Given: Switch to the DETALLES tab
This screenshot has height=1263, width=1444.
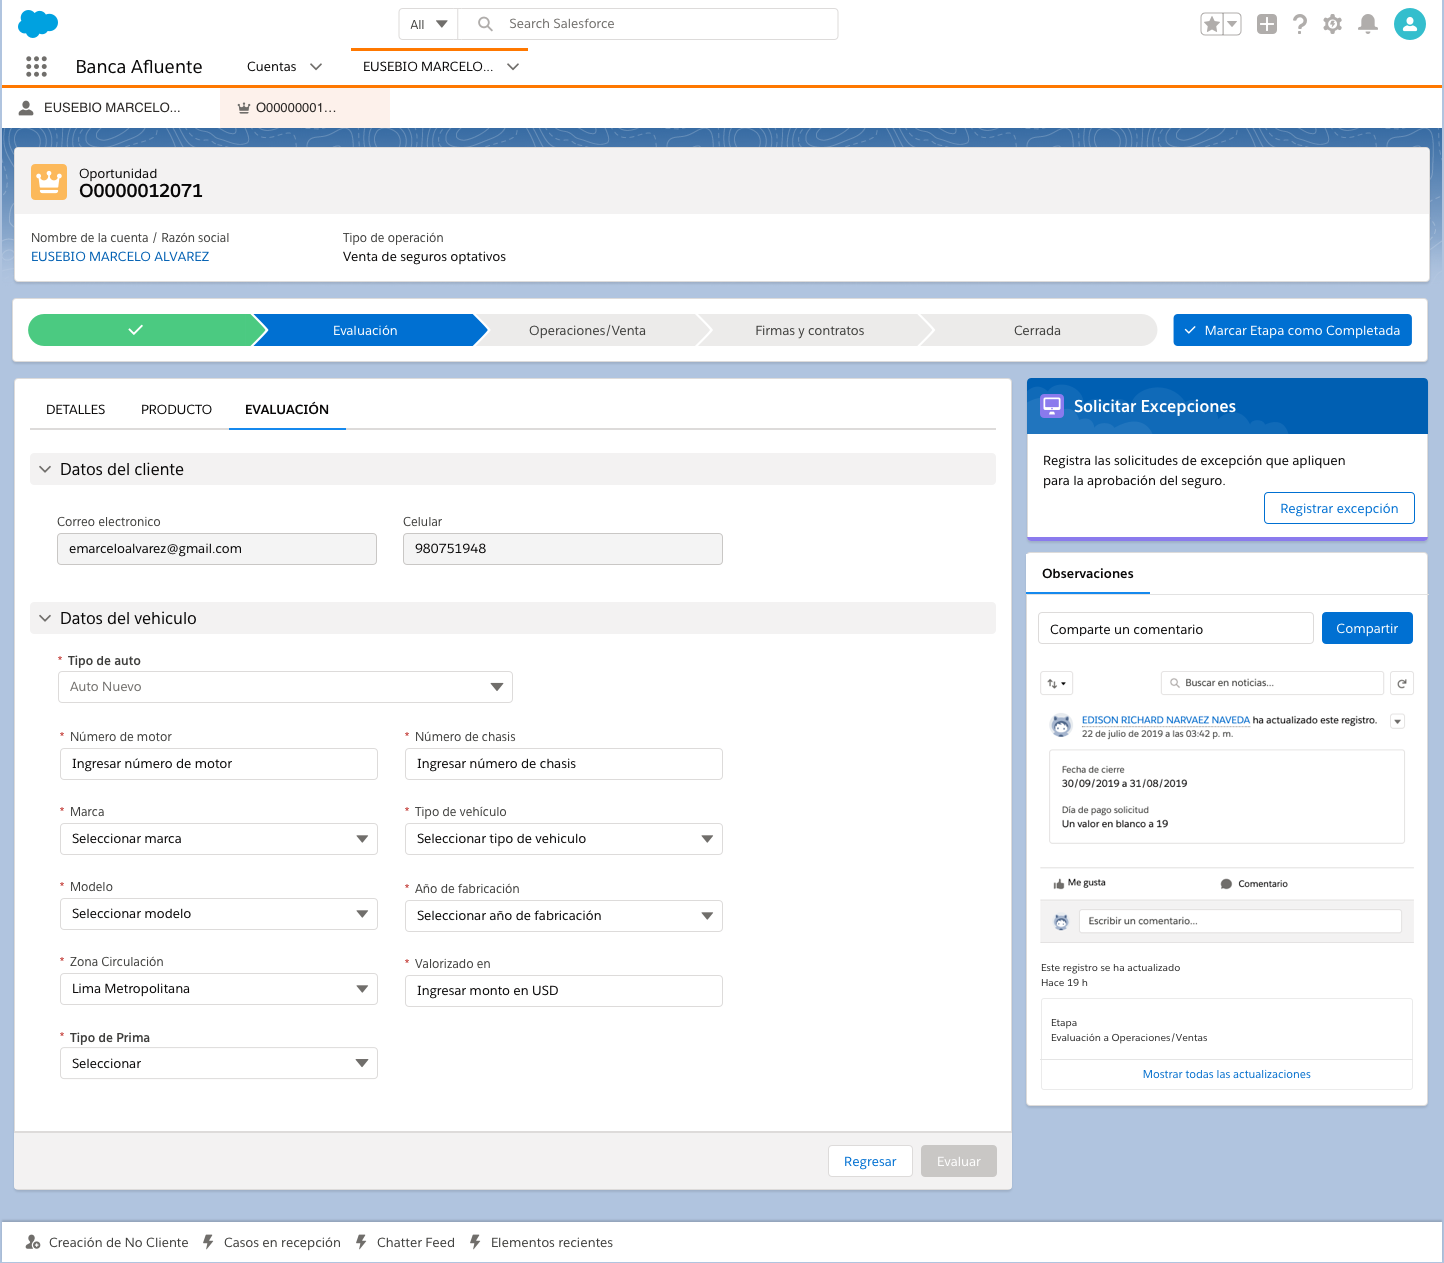Looking at the screenshot, I should coord(76,409).
